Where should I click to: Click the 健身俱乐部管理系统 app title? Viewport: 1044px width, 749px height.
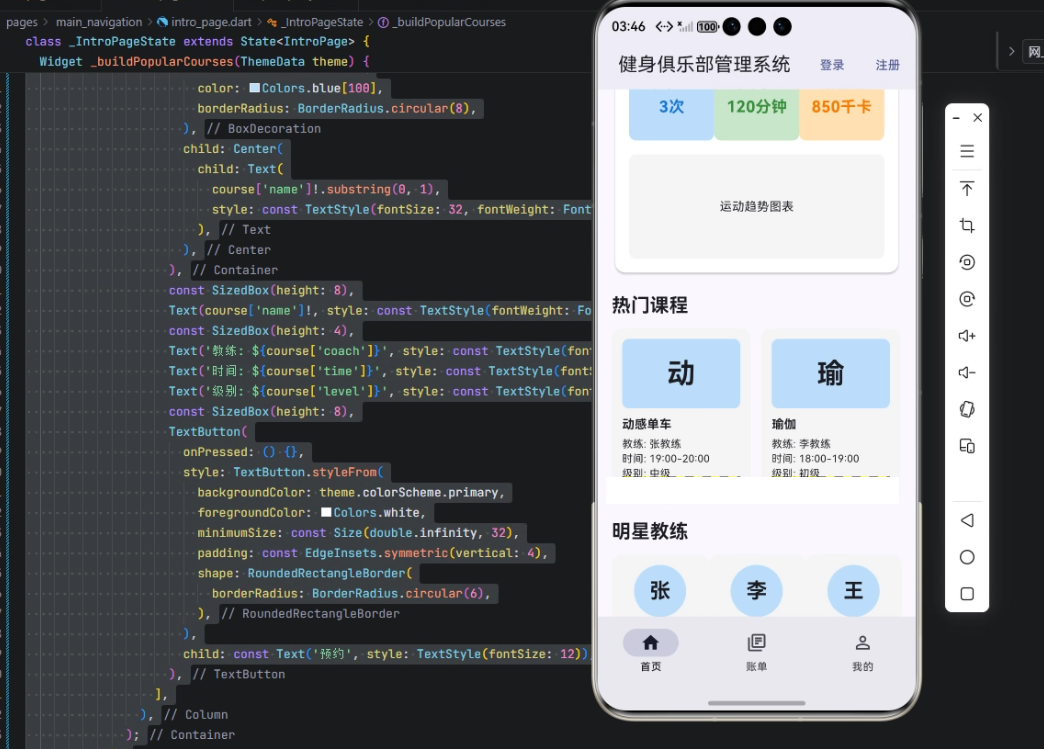[704, 65]
